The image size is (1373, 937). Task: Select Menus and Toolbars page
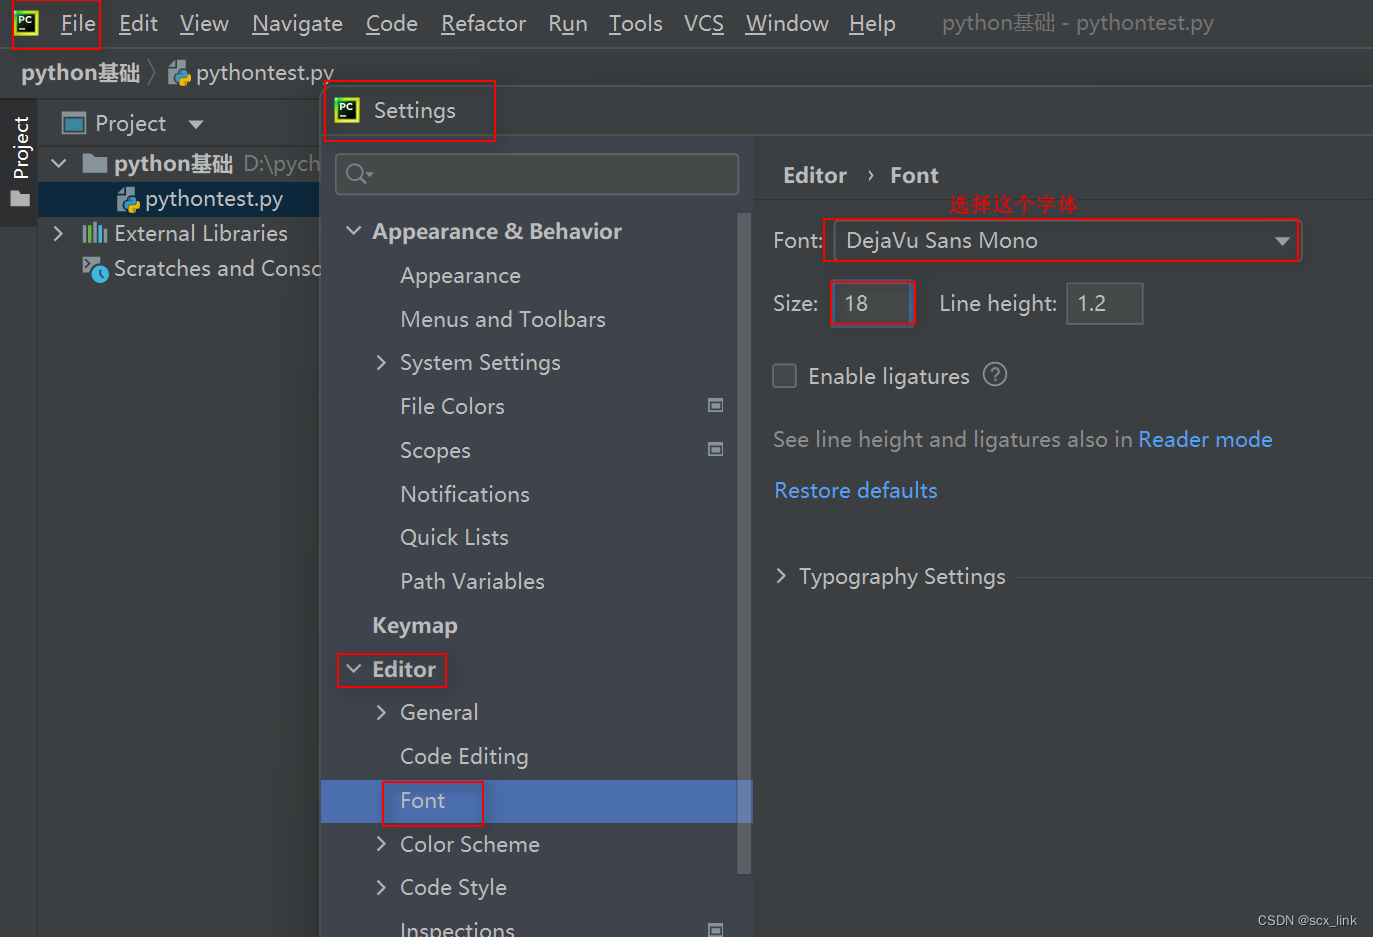tap(503, 319)
